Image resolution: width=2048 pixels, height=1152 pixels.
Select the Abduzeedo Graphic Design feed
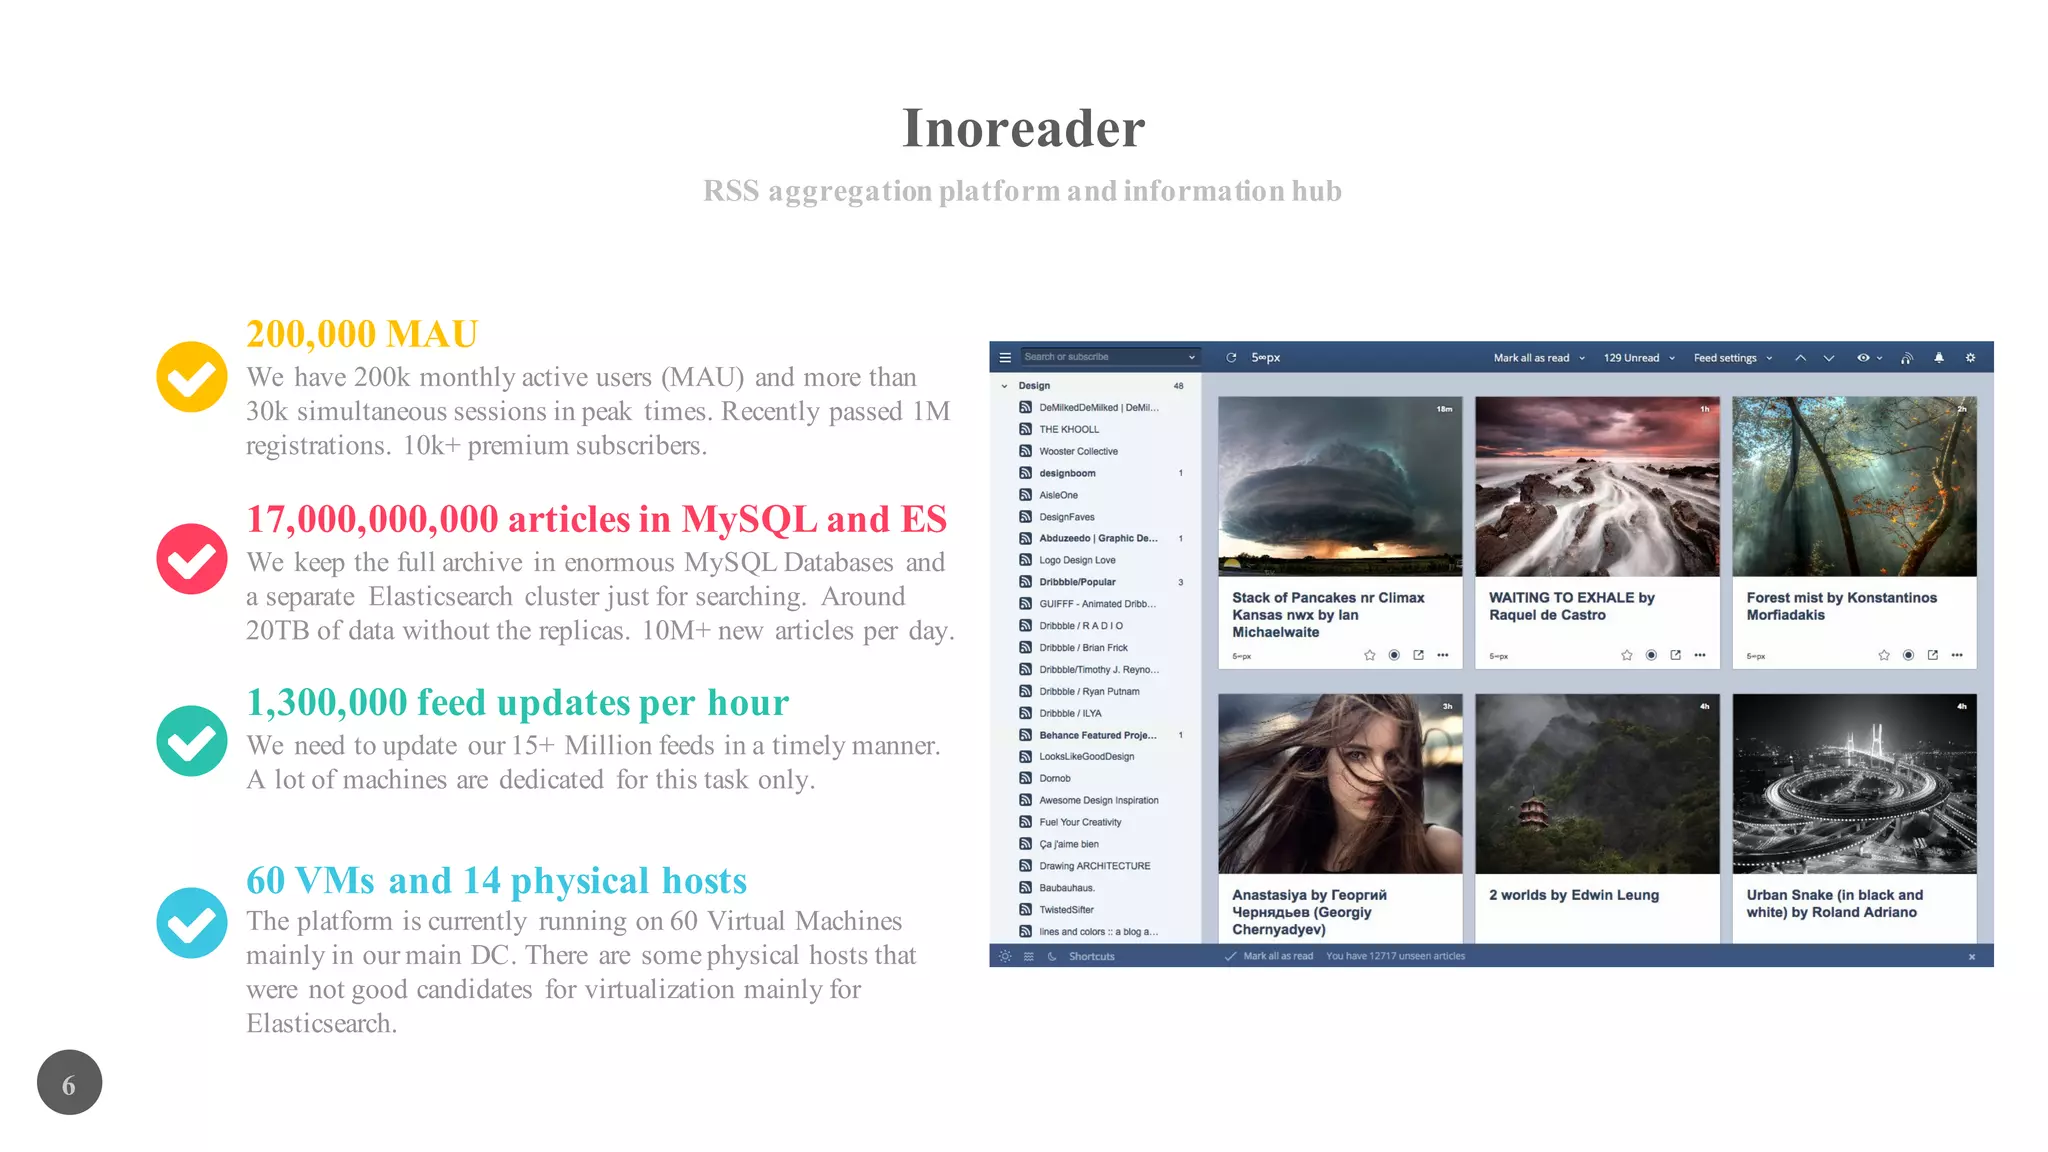point(1098,538)
